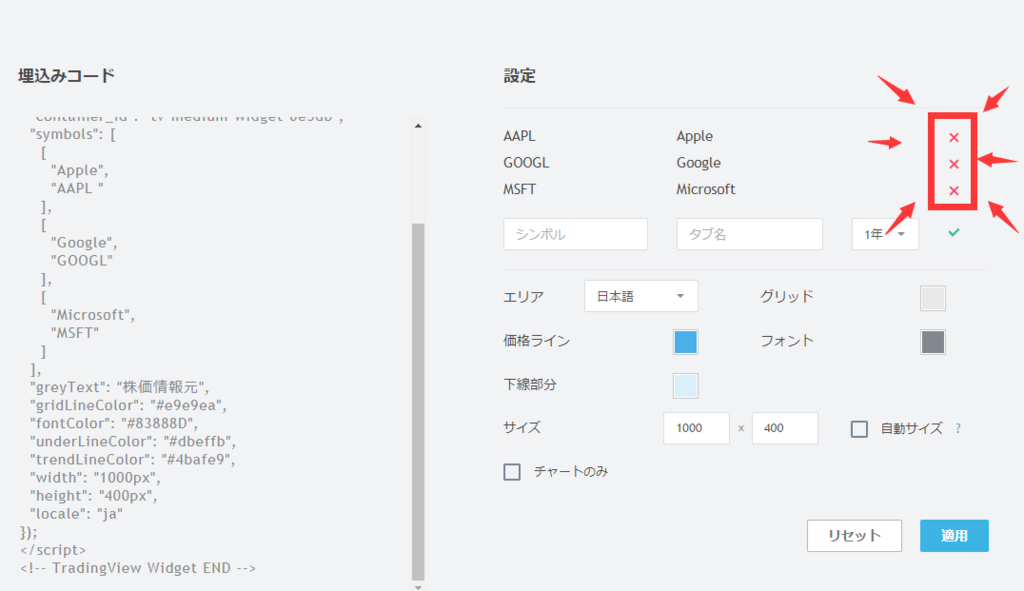The width and height of the screenshot is (1024, 591).
Task: Click the scrollbar up arrow in code panel
Action: click(x=418, y=125)
